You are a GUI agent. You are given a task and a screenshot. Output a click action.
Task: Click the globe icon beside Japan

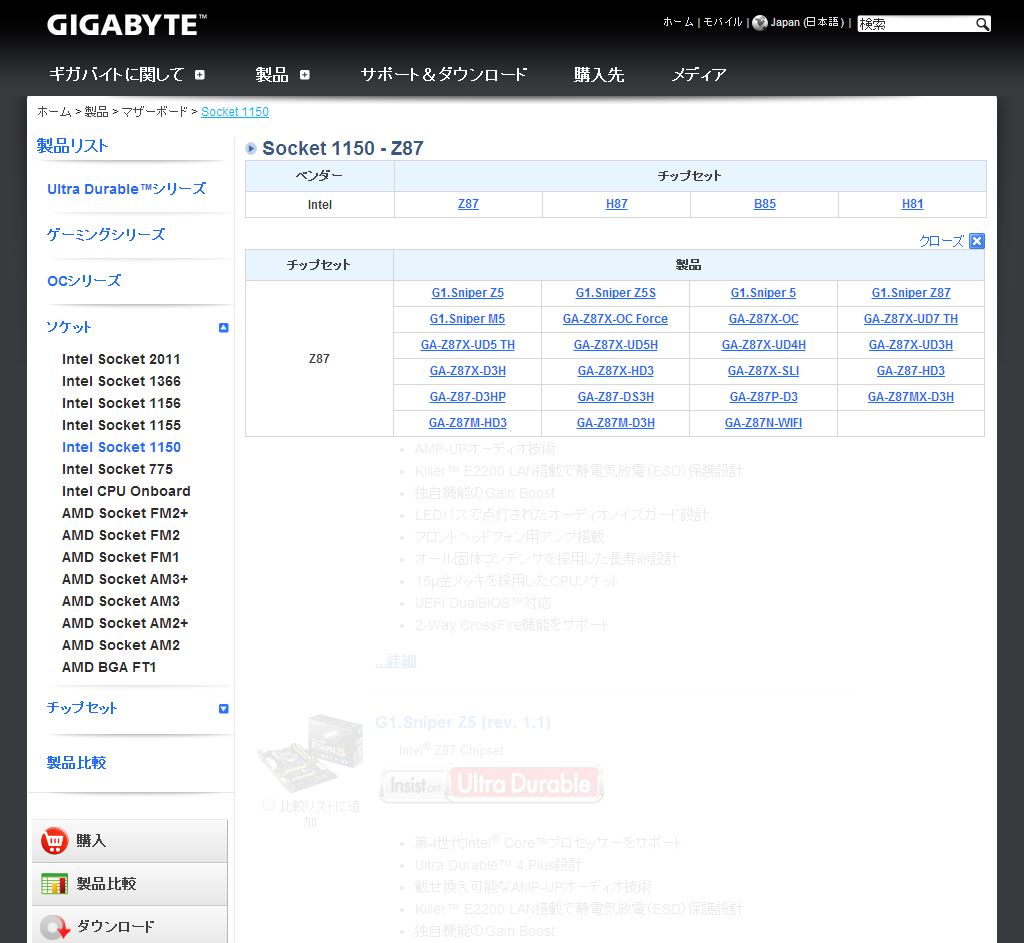coord(760,23)
